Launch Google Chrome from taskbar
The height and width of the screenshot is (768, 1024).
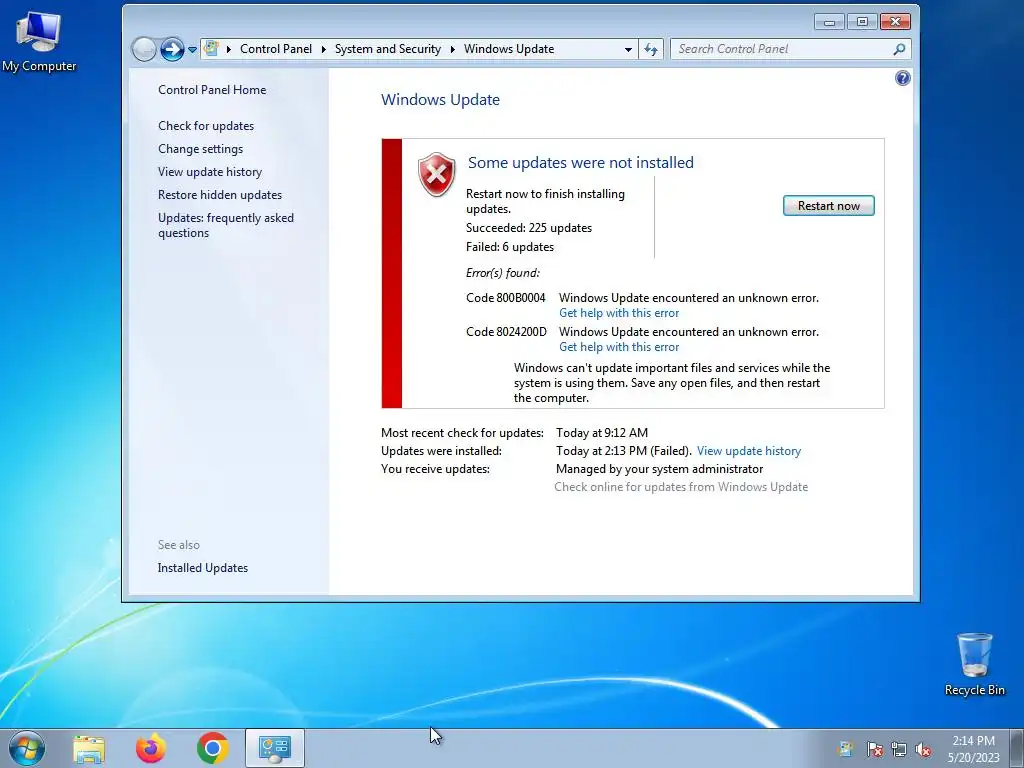(x=212, y=748)
